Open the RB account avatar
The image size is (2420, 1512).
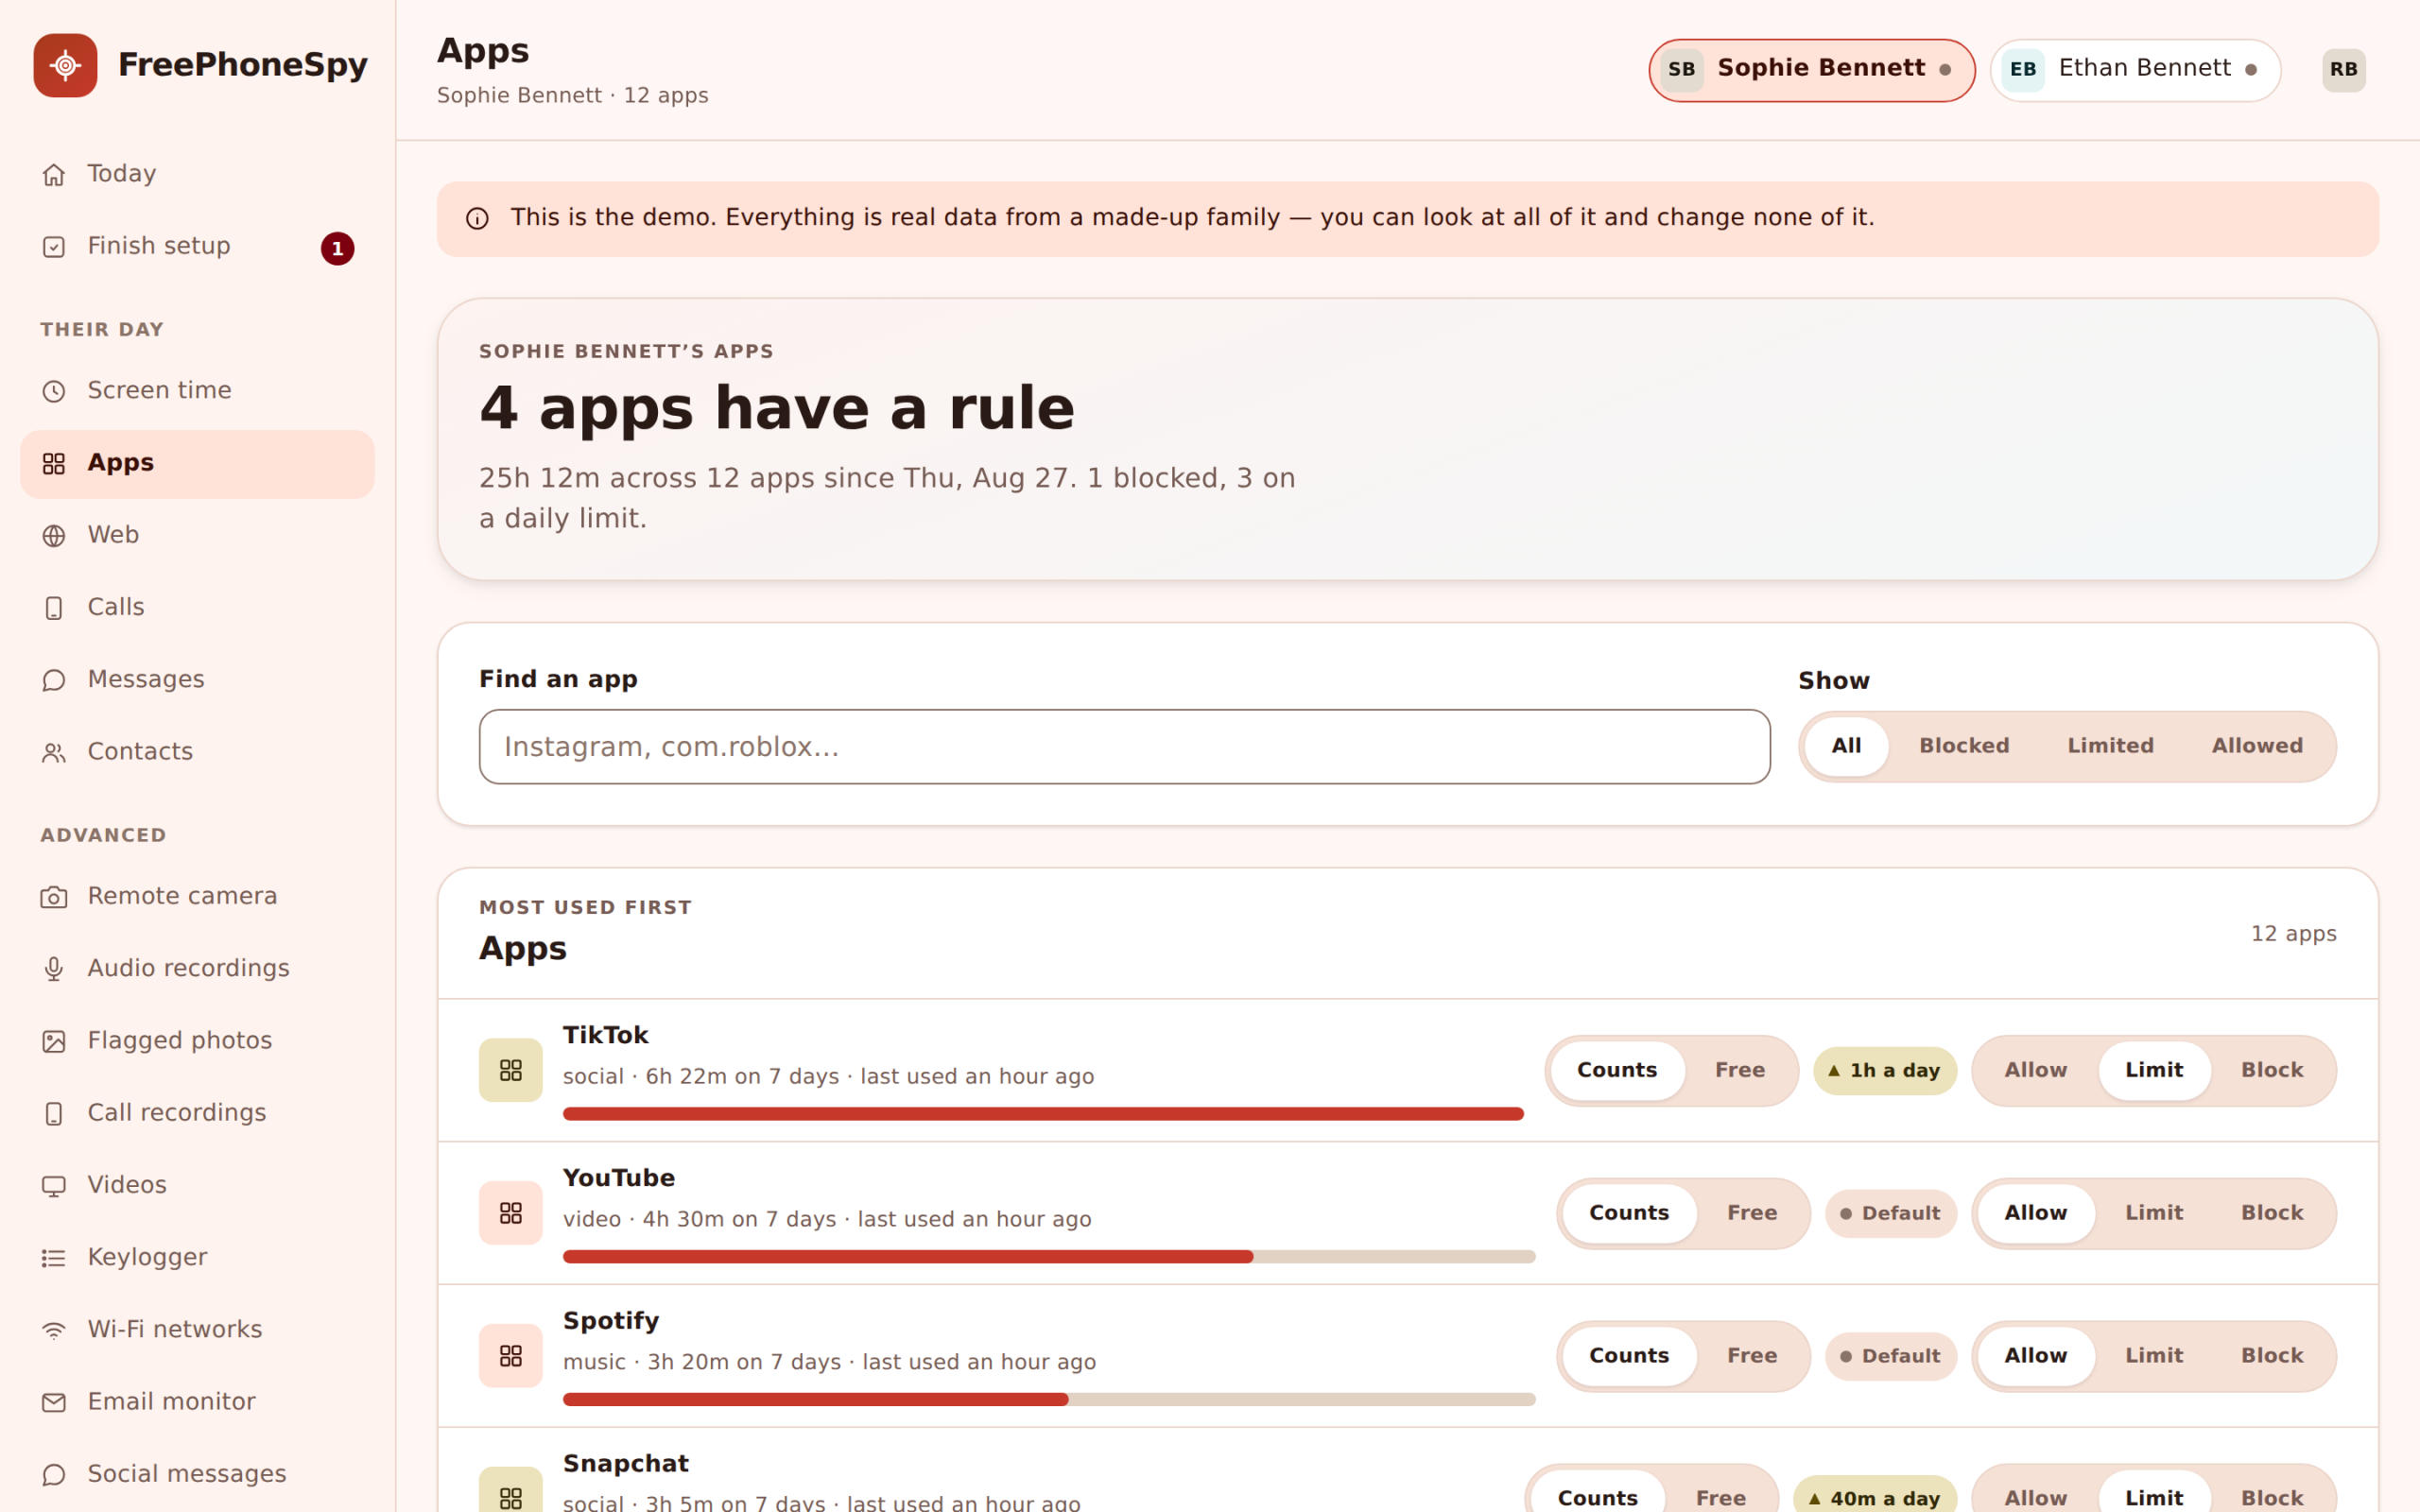[2343, 70]
